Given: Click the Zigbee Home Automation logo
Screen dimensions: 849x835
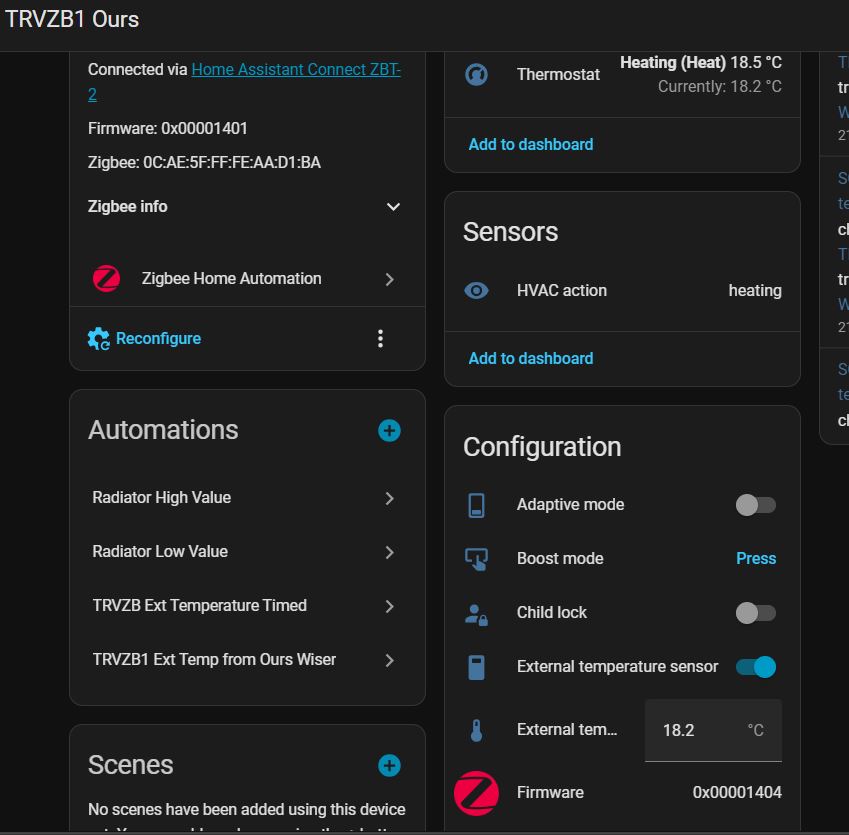Looking at the screenshot, I should 107,279.
